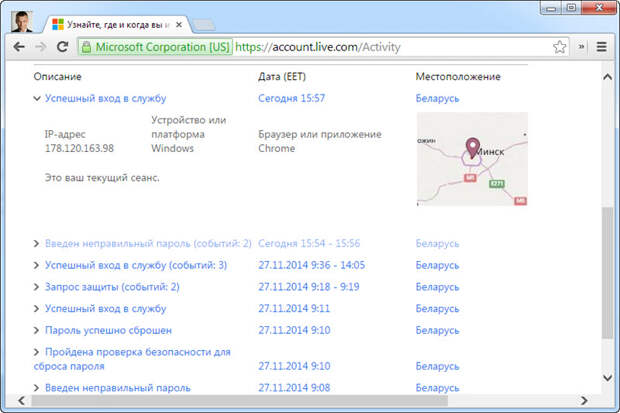The width and height of the screenshot is (620, 413).
Task: Reload the page with the refresh icon
Action: pyautogui.click(x=62, y=47)
